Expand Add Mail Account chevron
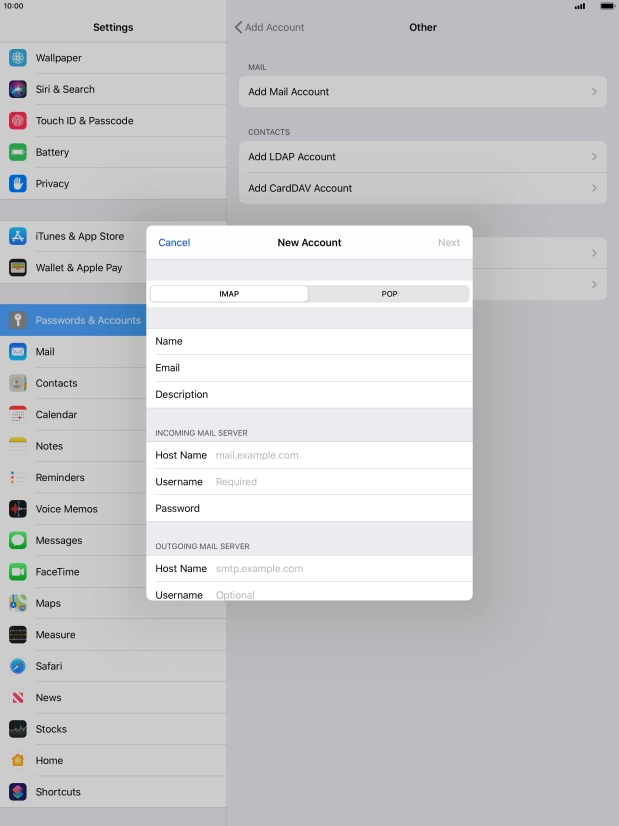 click(594, 92)
